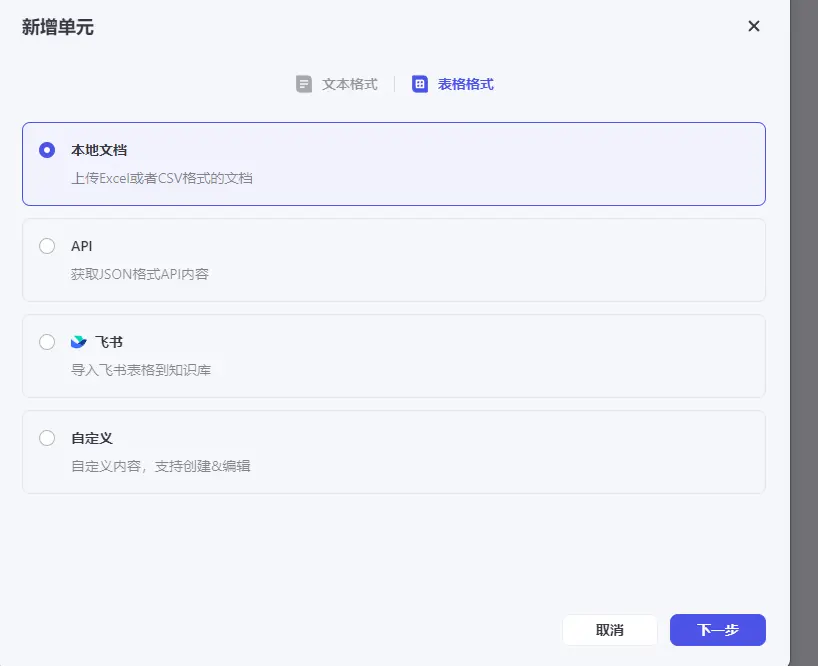The width and height of the screenshot is (818, 666).
Task: Click the 表格格式 table icon
Action: [x=420, y=84]
